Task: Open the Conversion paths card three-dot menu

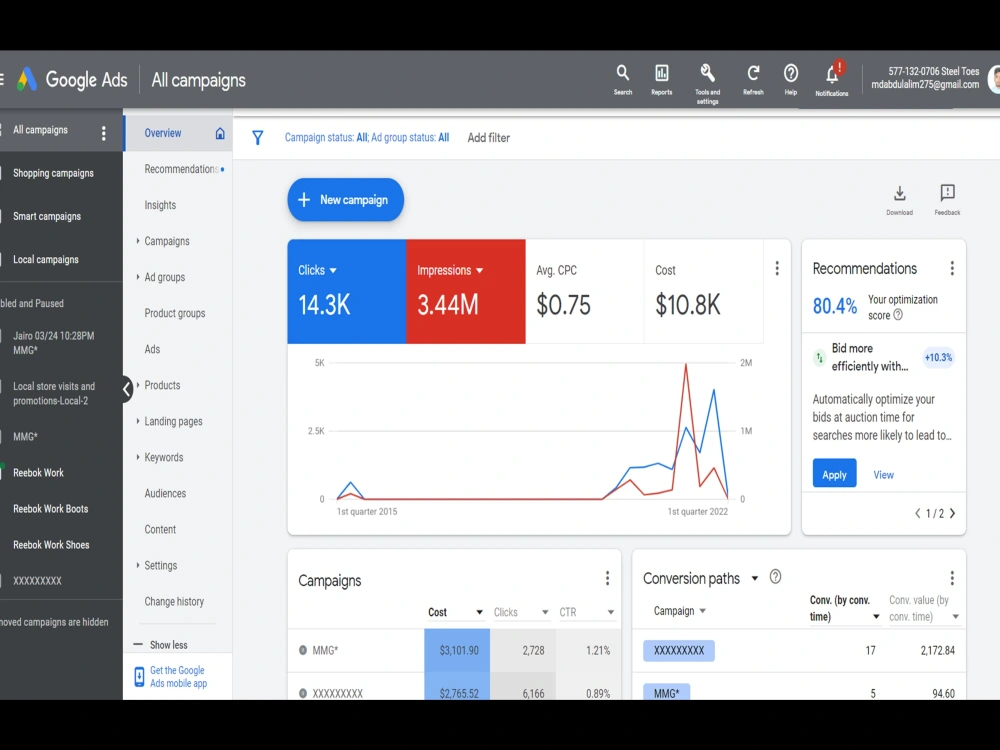Action: (x=952, y=578)
